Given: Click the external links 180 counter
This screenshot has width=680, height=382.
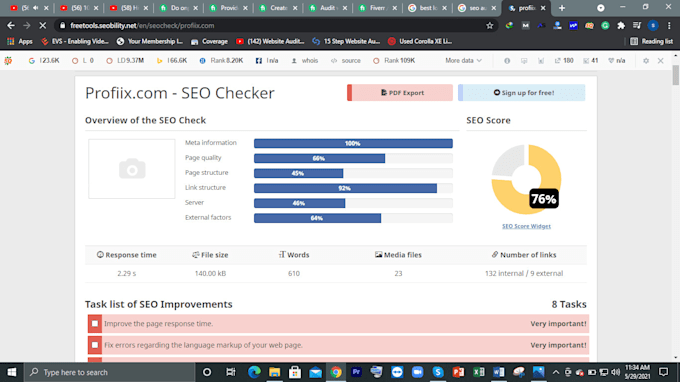Looking at the screenshot, I should click(x=564, y=61).
